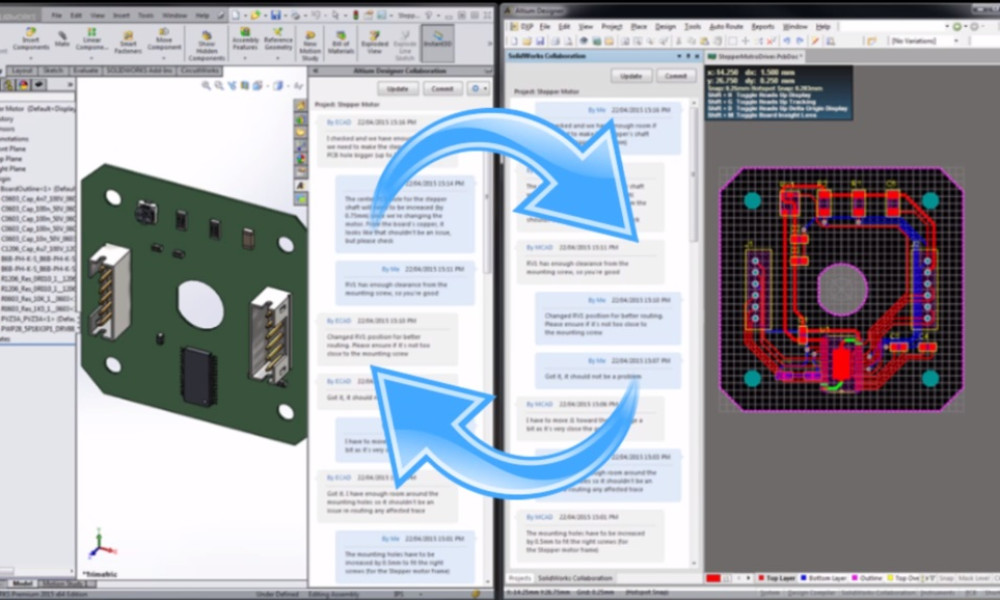The width and height of the screenshot is (1000, 600).
Task: Select the Outline layer tab in Altium
Action: (x=867, y=578)
